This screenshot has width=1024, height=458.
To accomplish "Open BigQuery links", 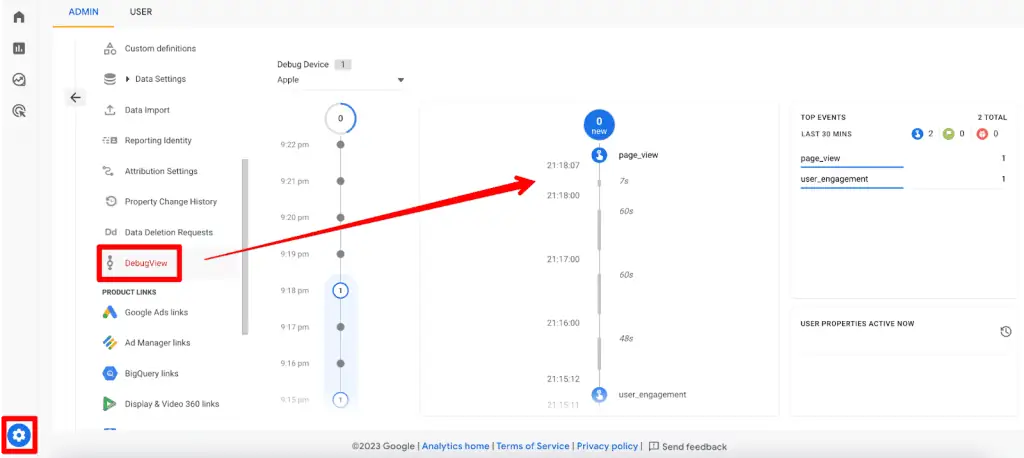I will pyautogui.click(x=152, y=373).
